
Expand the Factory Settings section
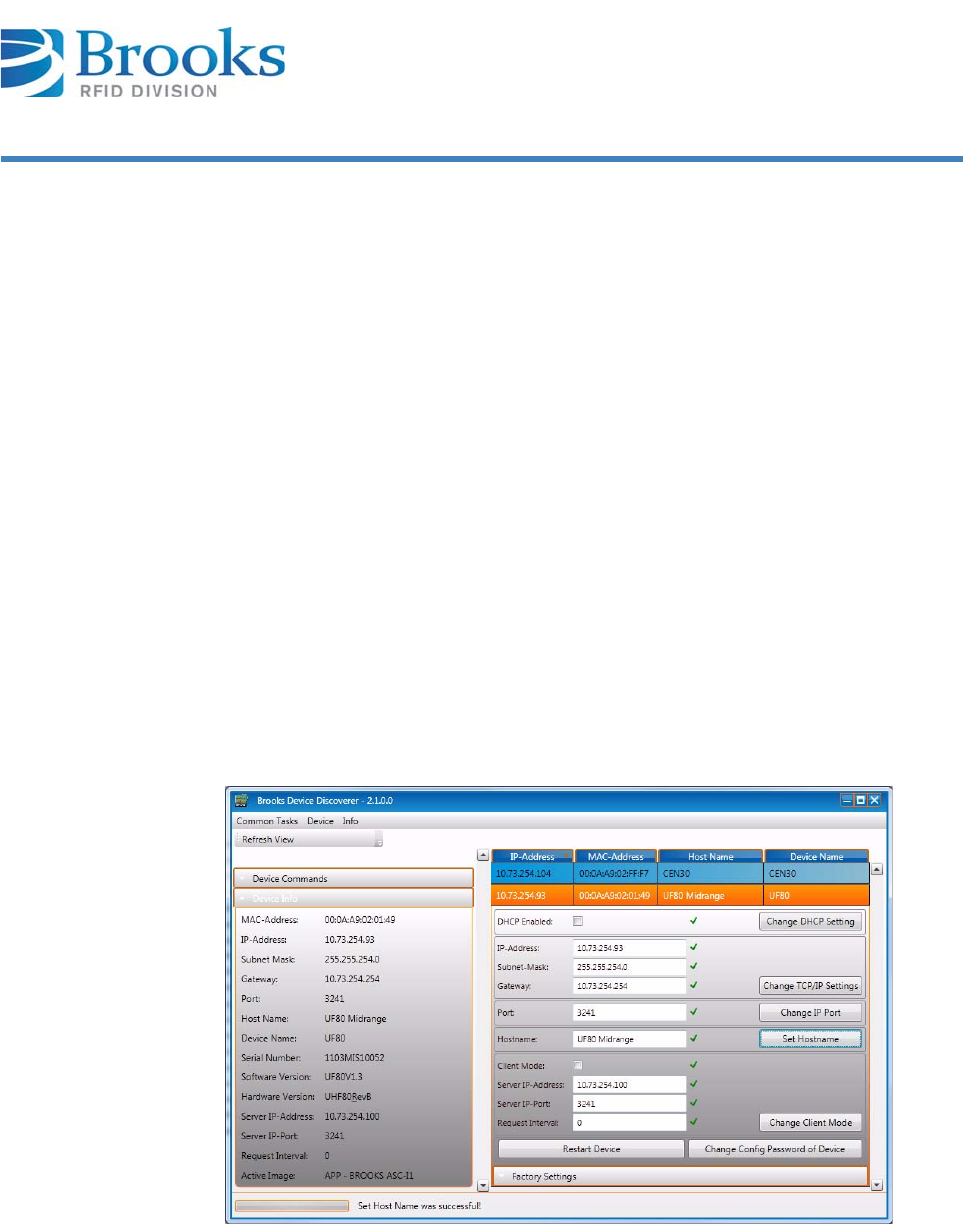680,1177
